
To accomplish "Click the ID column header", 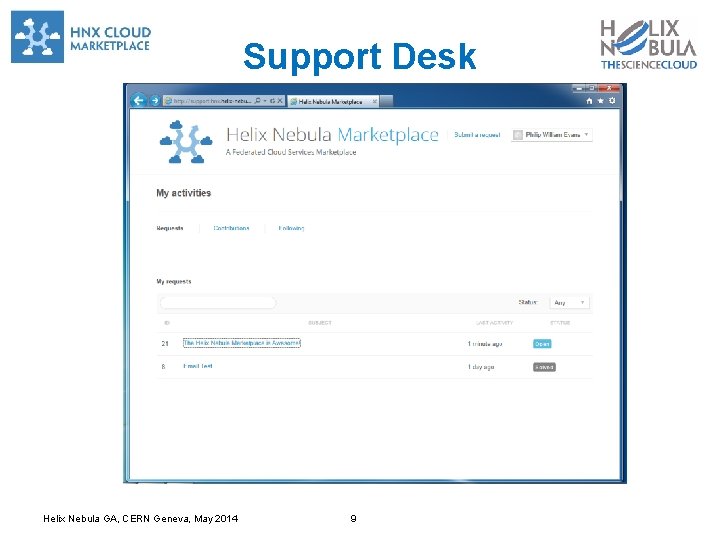I will (x=167, y=323).
